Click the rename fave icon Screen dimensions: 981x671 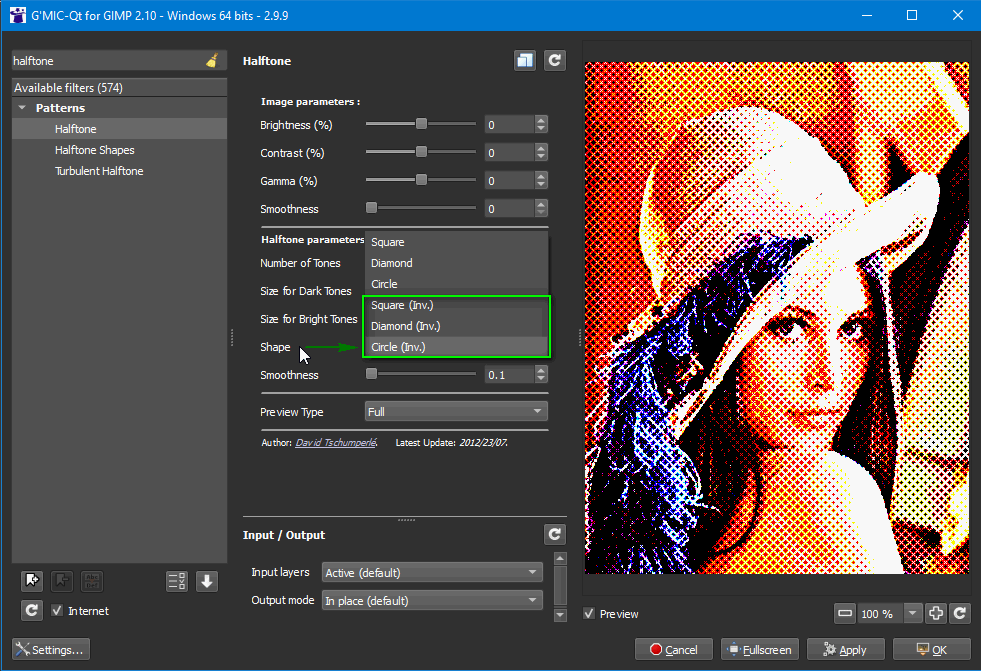(92, 581)
